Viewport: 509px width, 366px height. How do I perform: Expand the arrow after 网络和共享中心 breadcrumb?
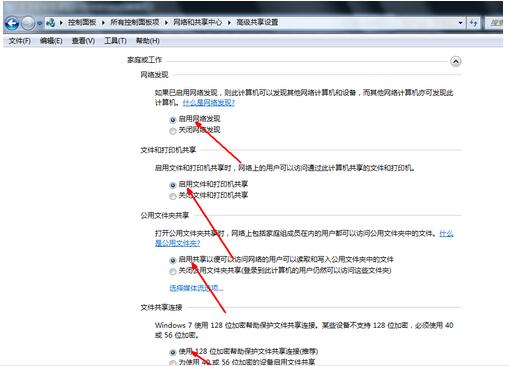[x=229, y=23]
